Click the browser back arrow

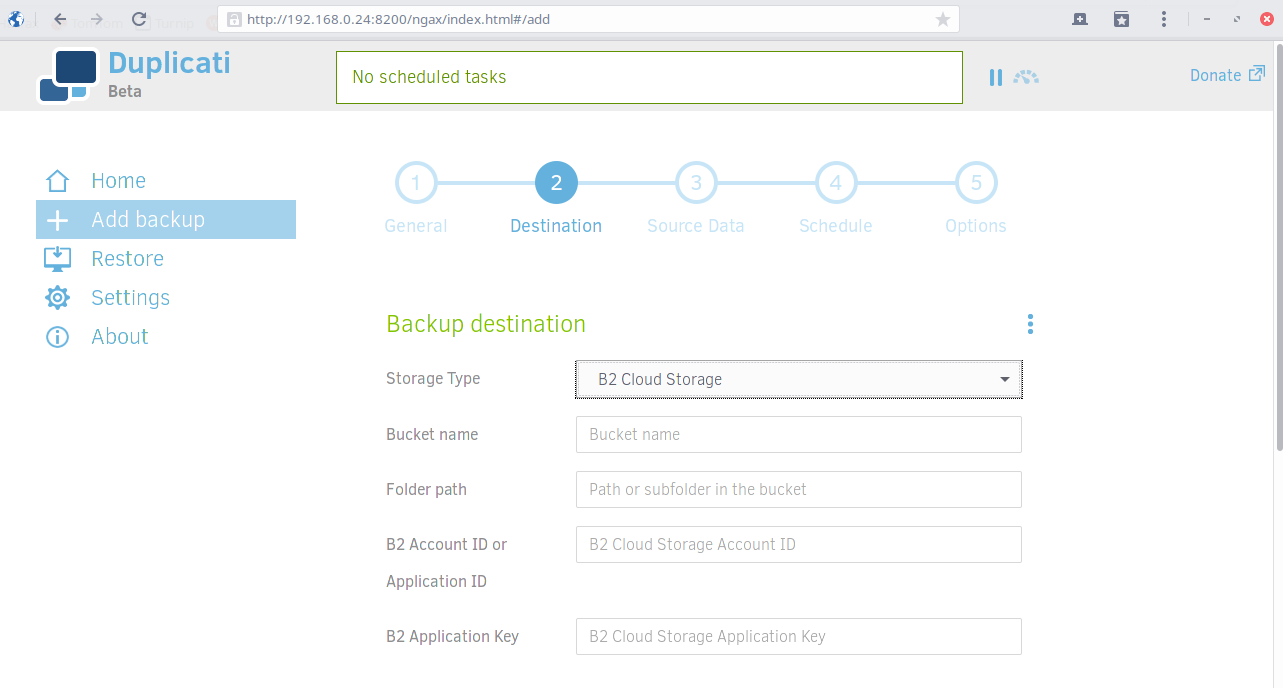[61, 19]
